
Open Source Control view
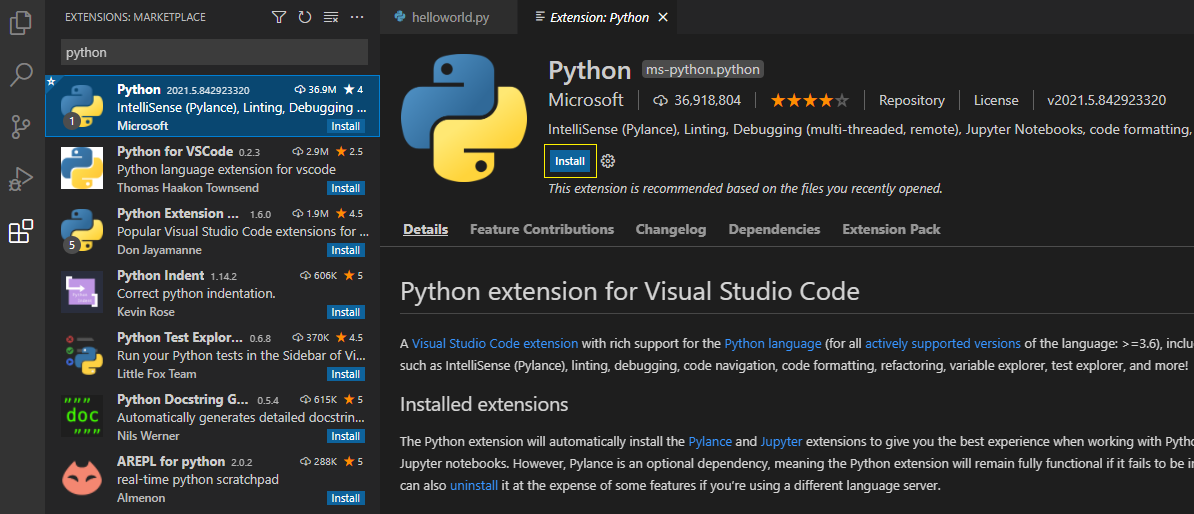(x=21, y=127)
